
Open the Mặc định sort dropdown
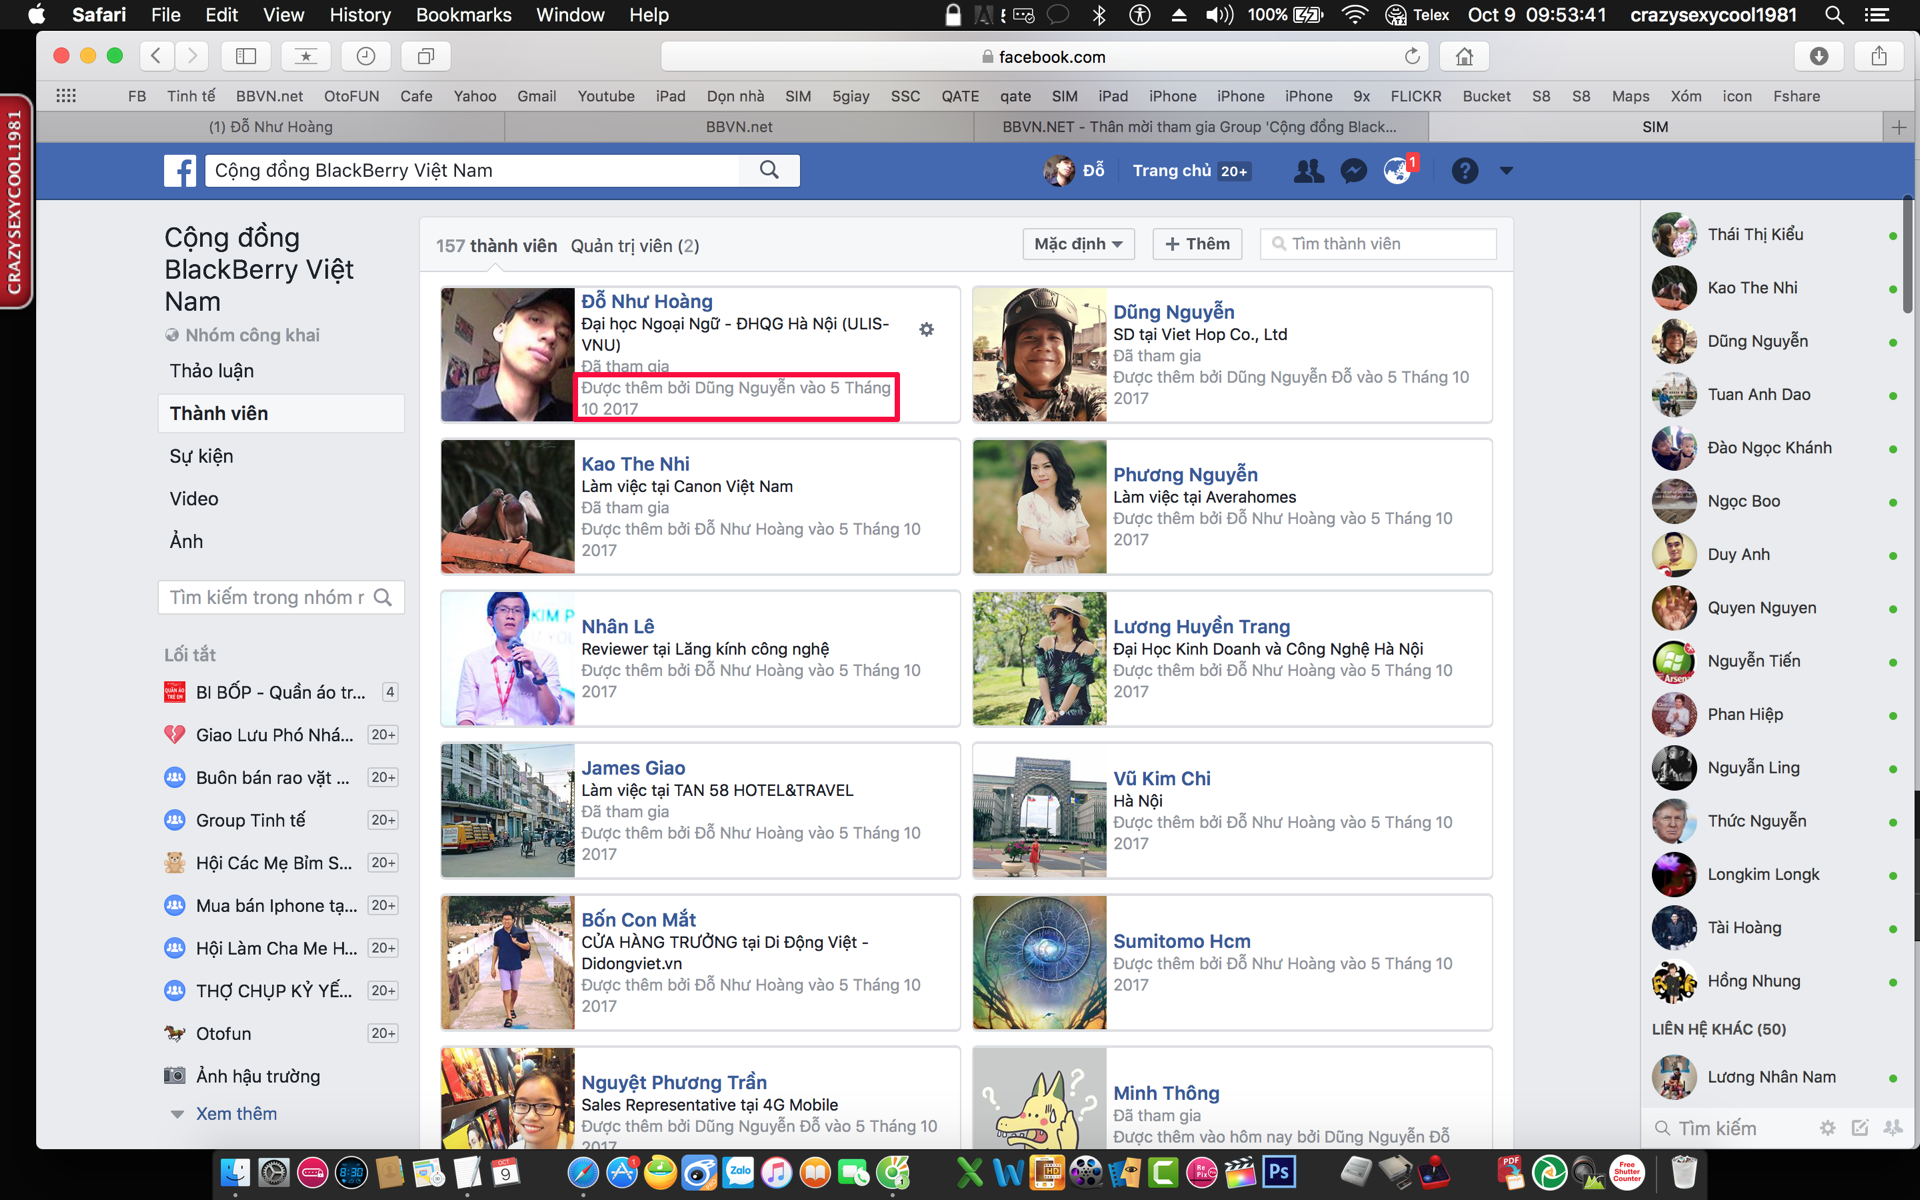(x=1077, y=244)
